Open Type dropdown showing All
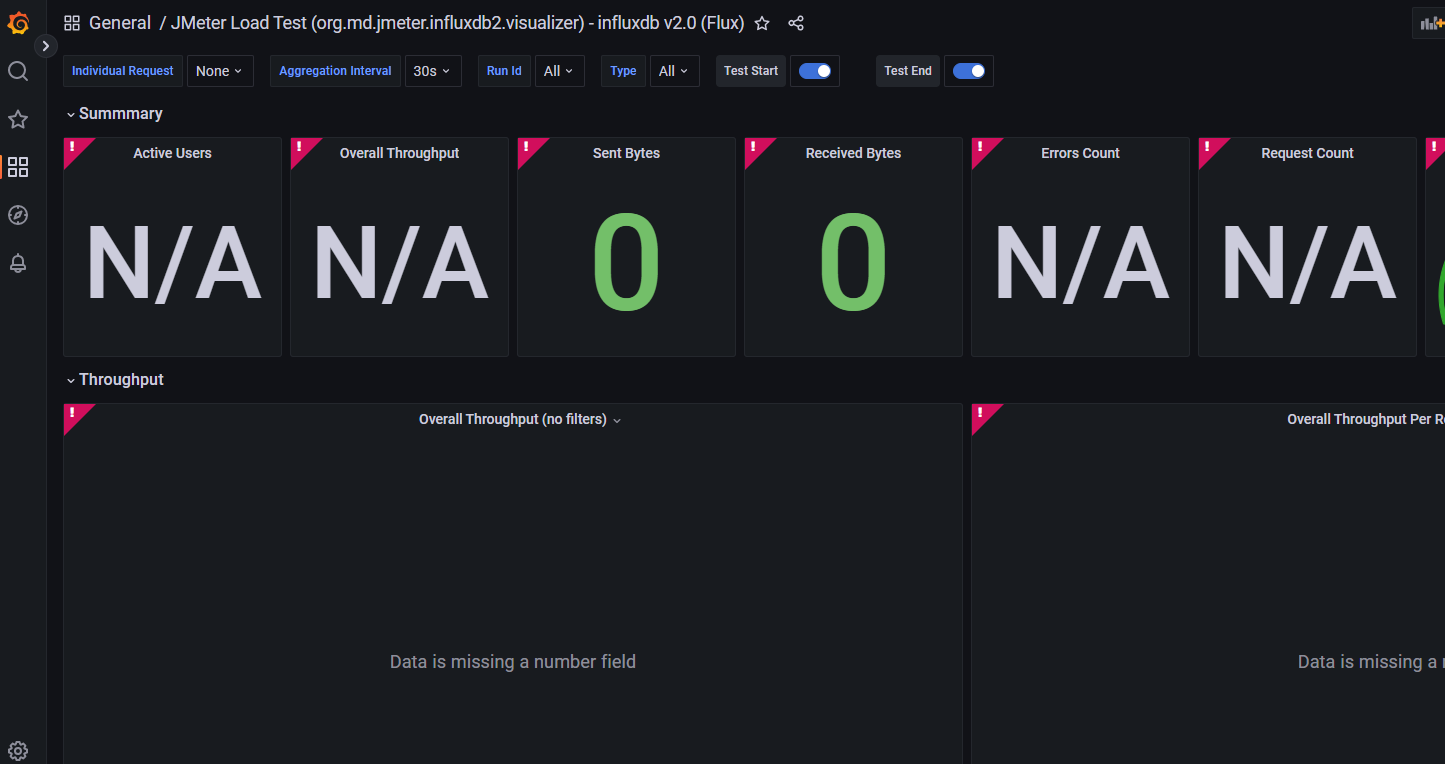Image resolution: width=1445 pixels, height=764 pixels. [675, 71]
